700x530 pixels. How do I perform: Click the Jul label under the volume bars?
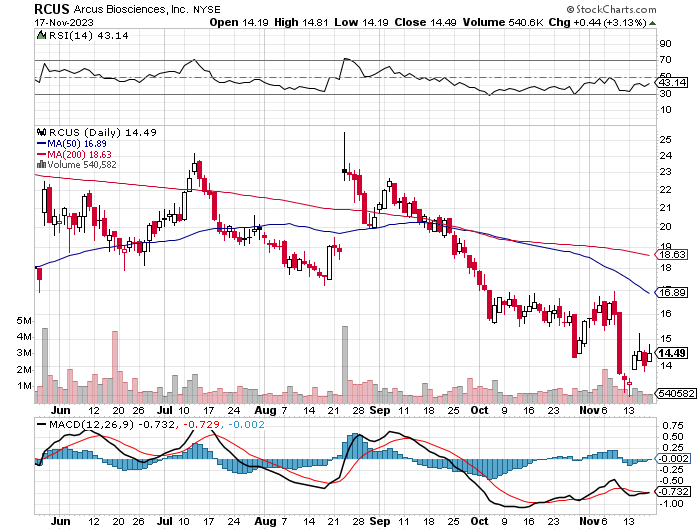pos(165,410)
